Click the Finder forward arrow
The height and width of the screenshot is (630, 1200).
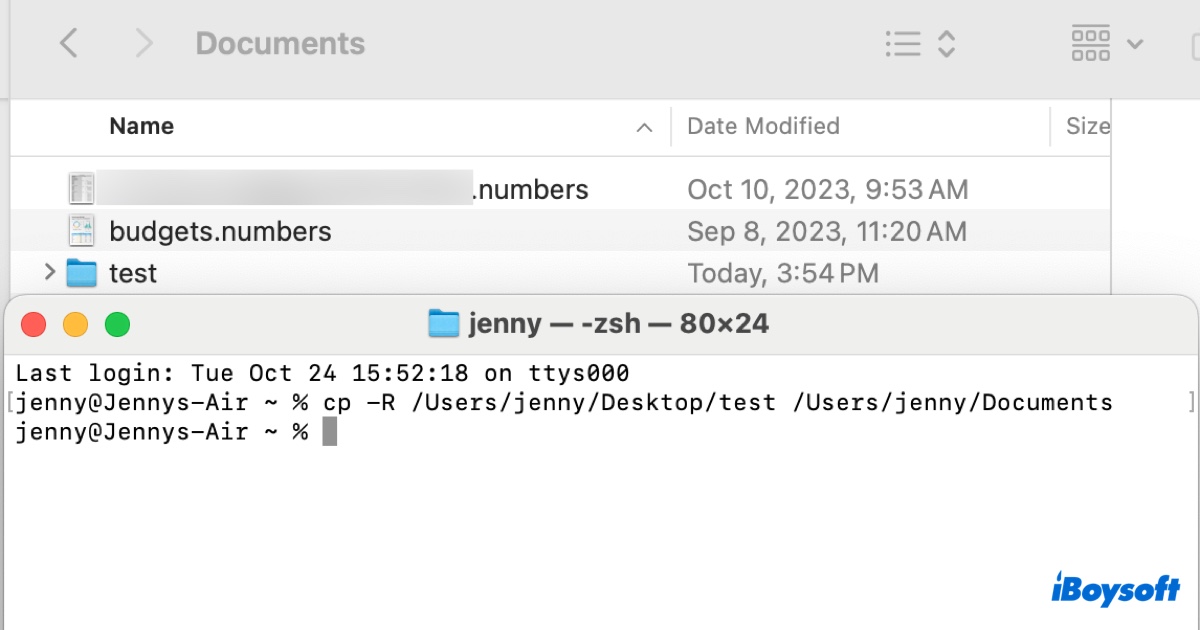144,43
